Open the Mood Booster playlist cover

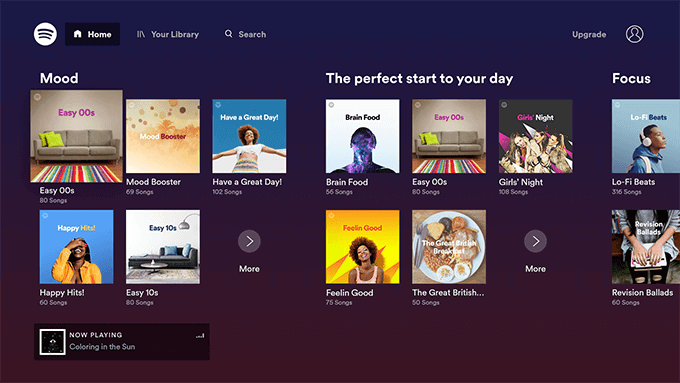tap(163, 136)
